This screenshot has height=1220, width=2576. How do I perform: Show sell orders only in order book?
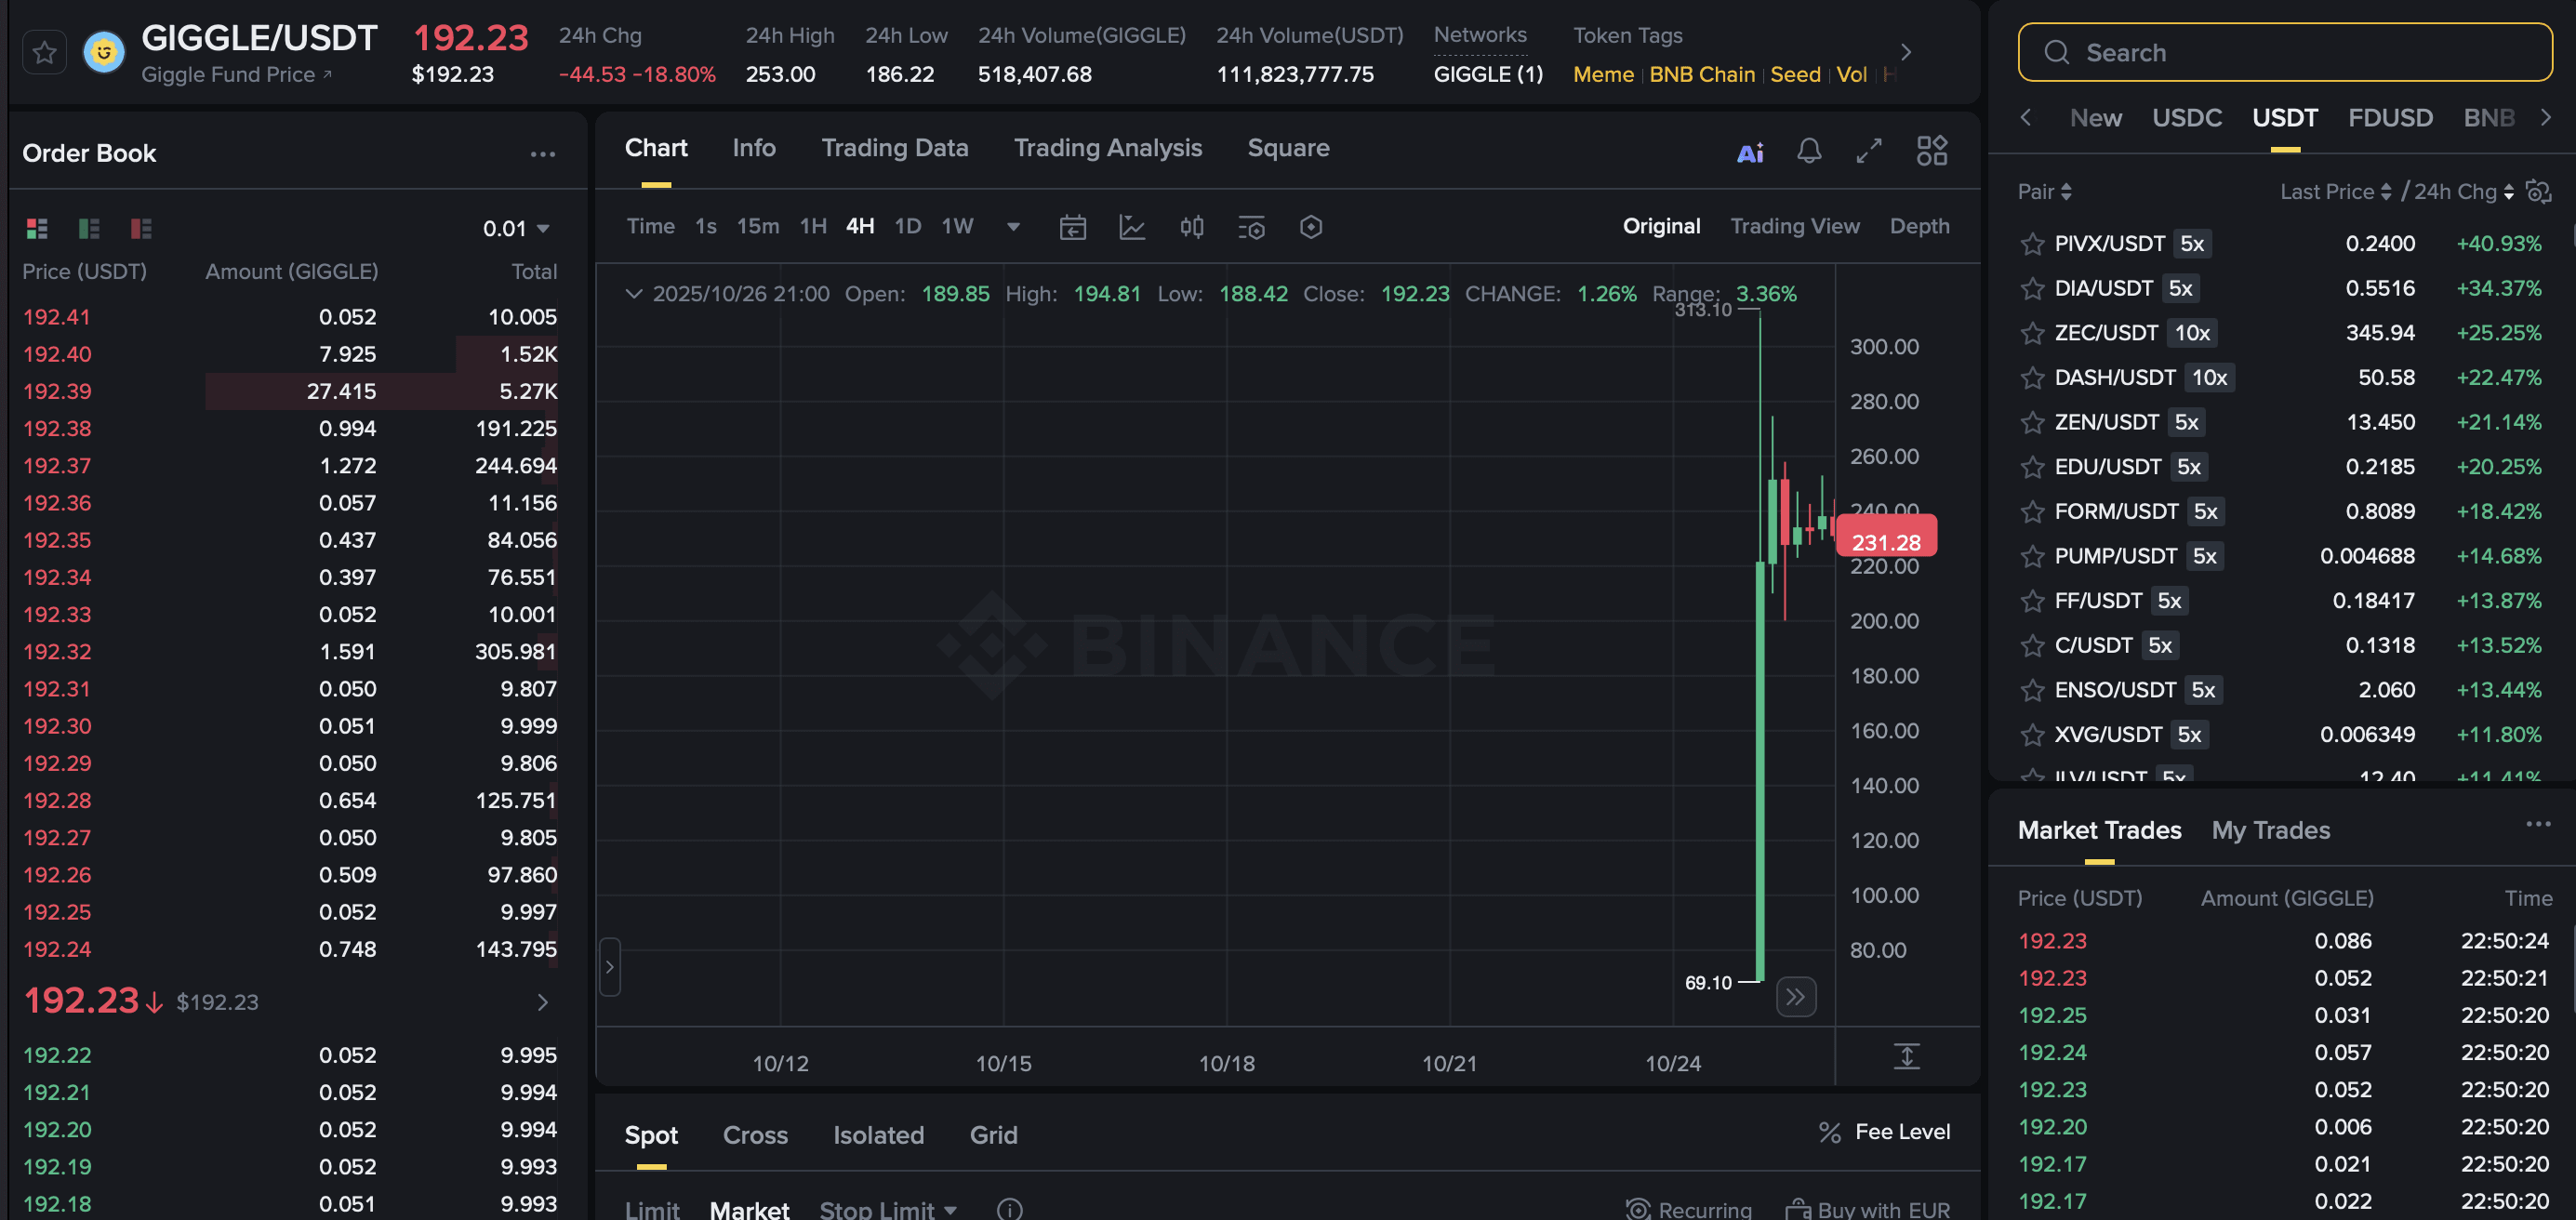[x=141, y=229]
